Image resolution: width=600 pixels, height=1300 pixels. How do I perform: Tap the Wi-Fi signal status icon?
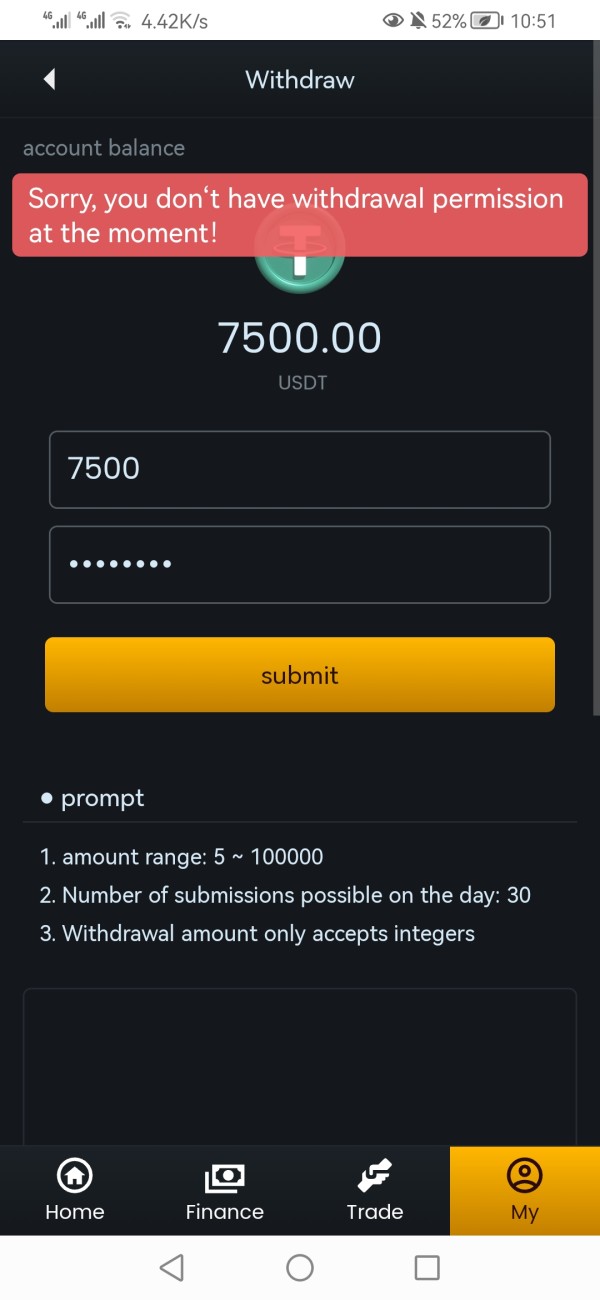pos(121,20)
